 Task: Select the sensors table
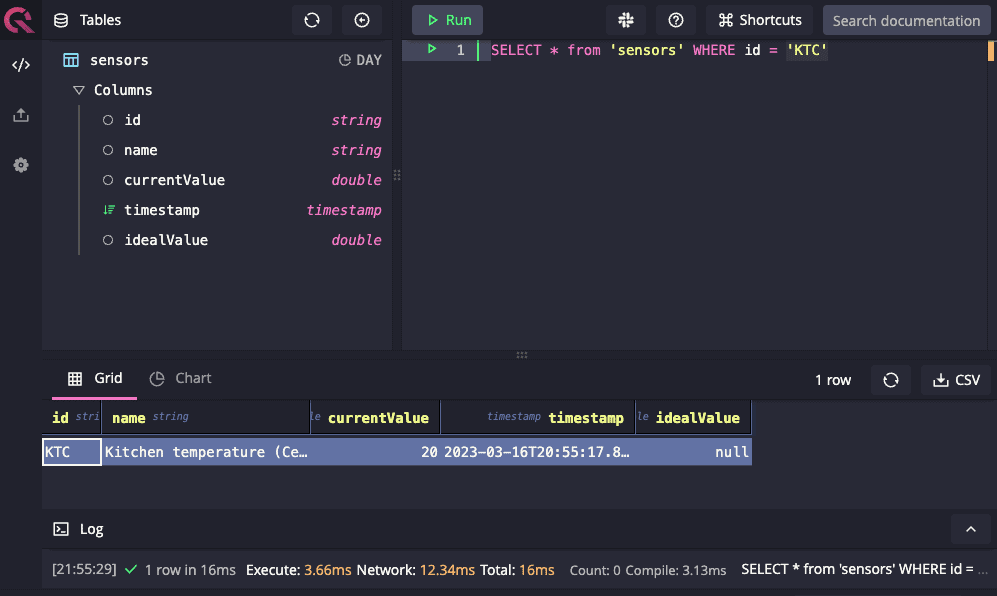[x=119, y=60]
